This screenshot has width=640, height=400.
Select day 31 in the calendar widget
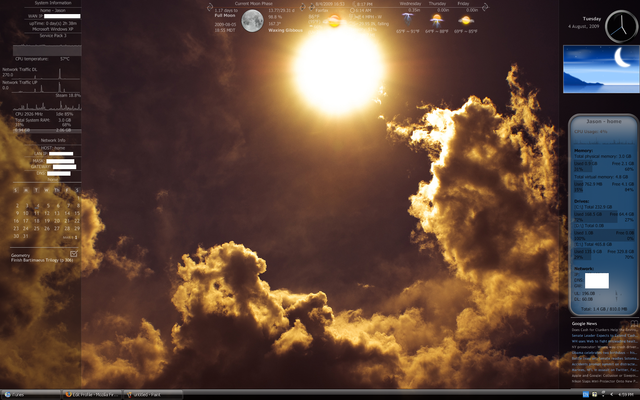[26, 236]
